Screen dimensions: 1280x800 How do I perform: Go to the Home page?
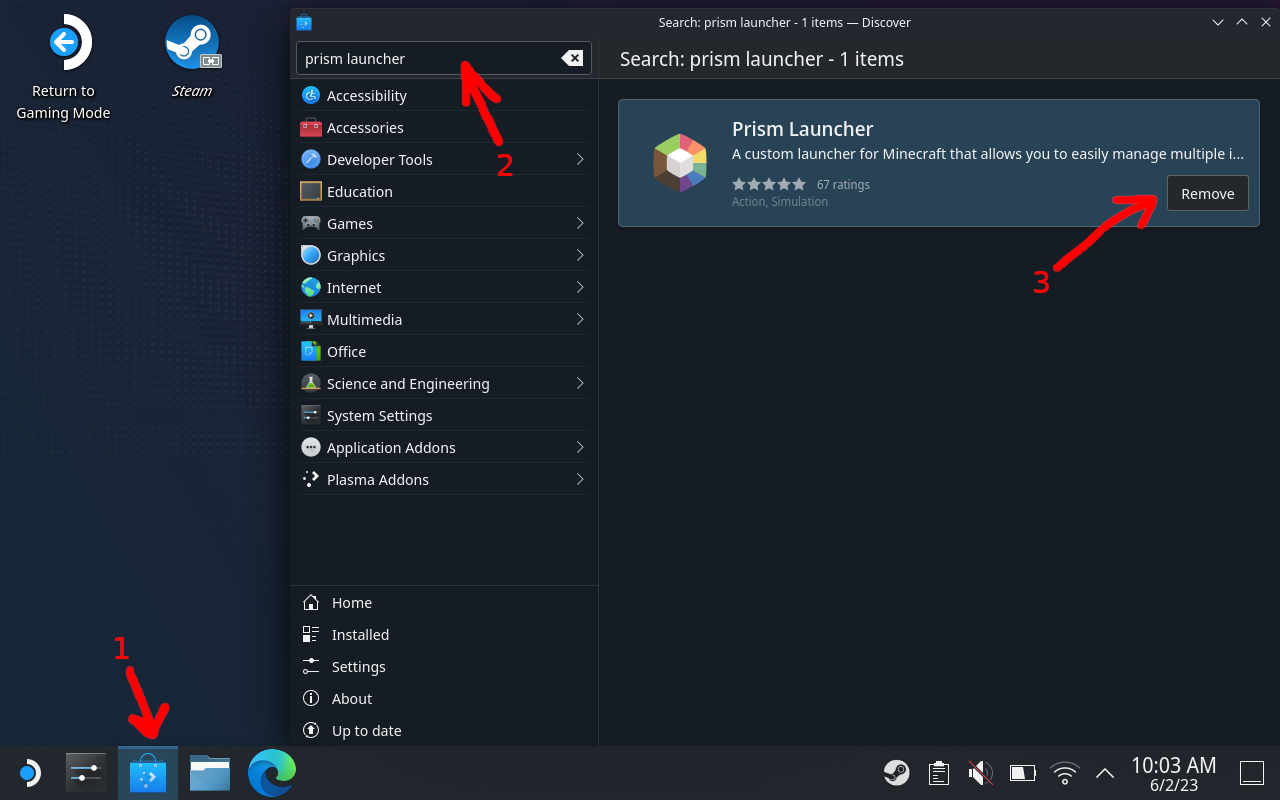444,603
